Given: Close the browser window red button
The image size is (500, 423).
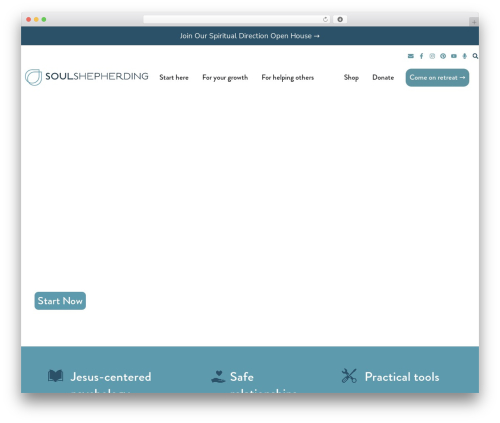Looking at the screenshot, I should point(29,19).
